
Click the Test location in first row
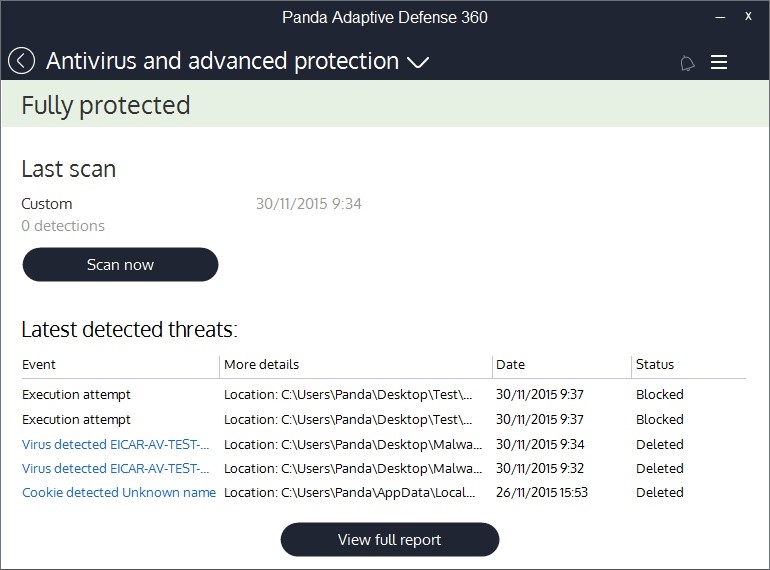348,394
